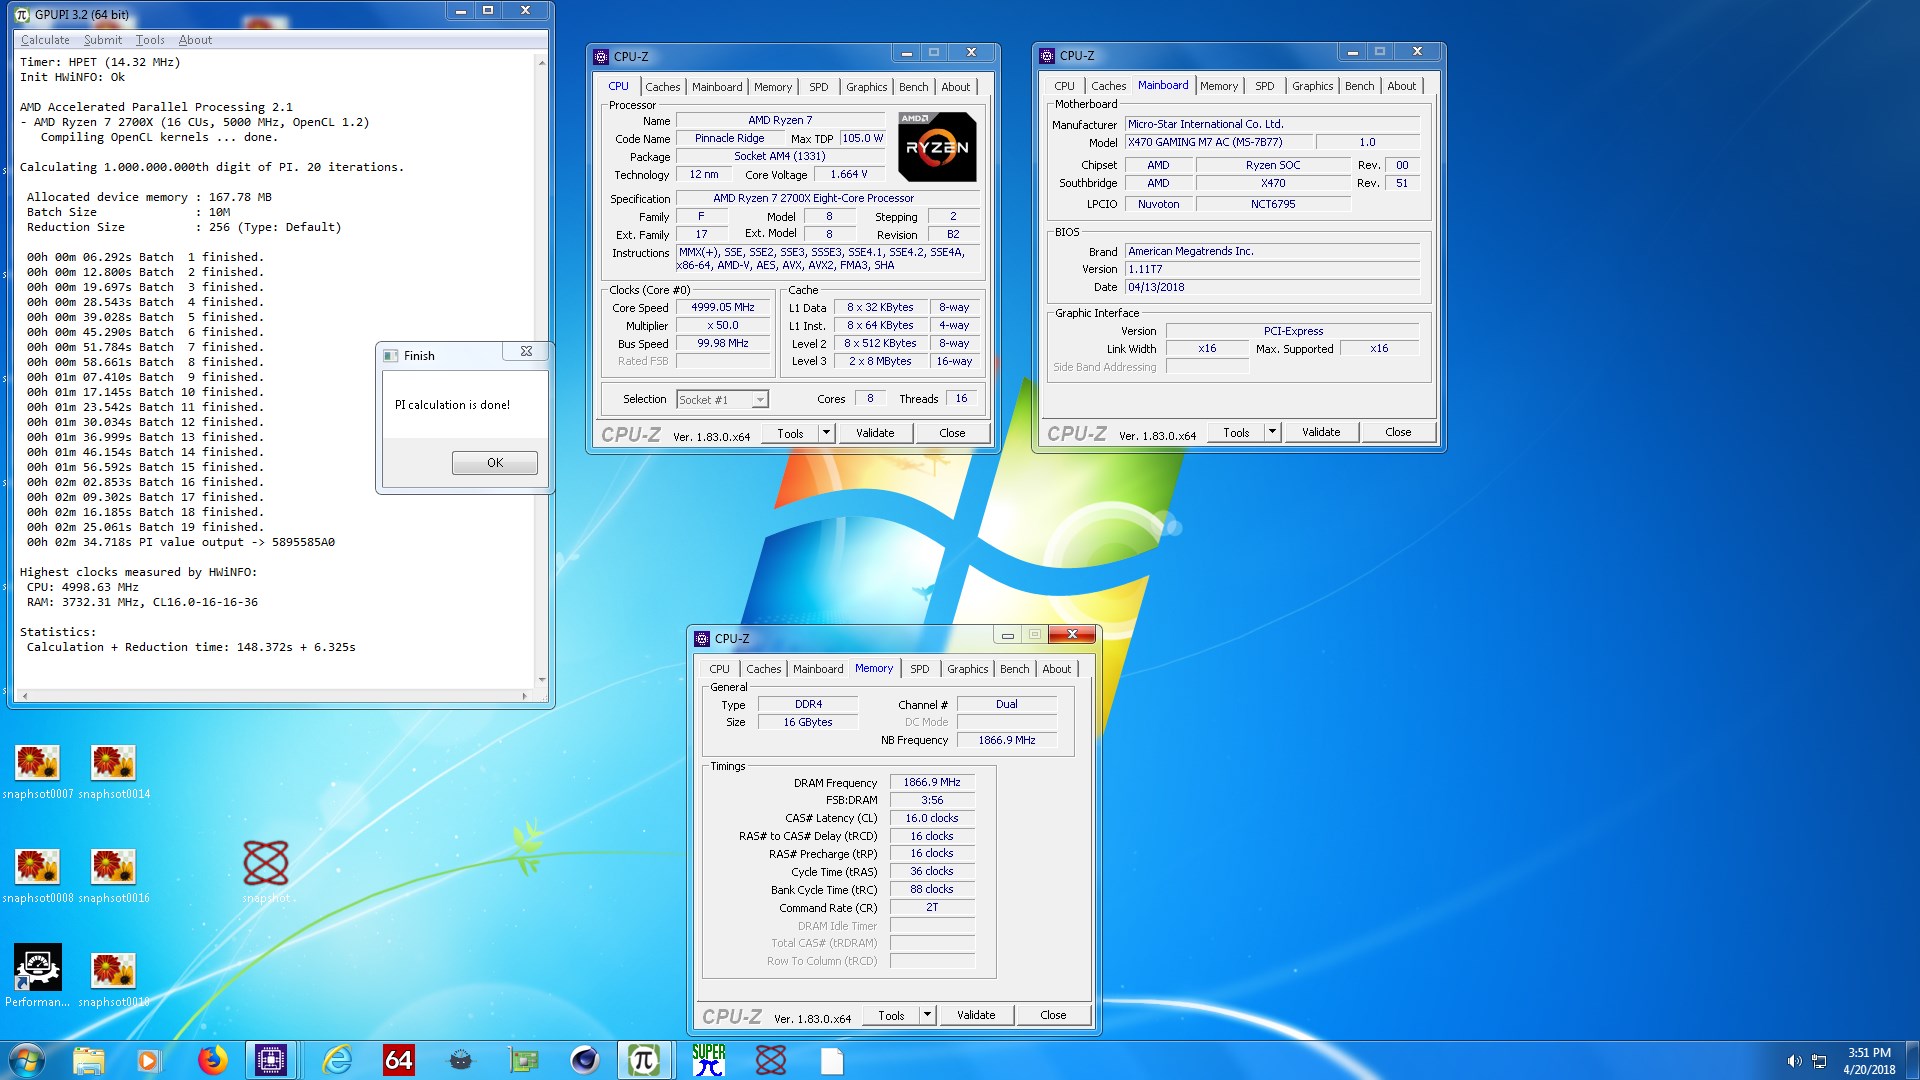The image size is (1920, 1080).
Task: Expand Tools arrow in Mainboard window
Action: 1272,432
